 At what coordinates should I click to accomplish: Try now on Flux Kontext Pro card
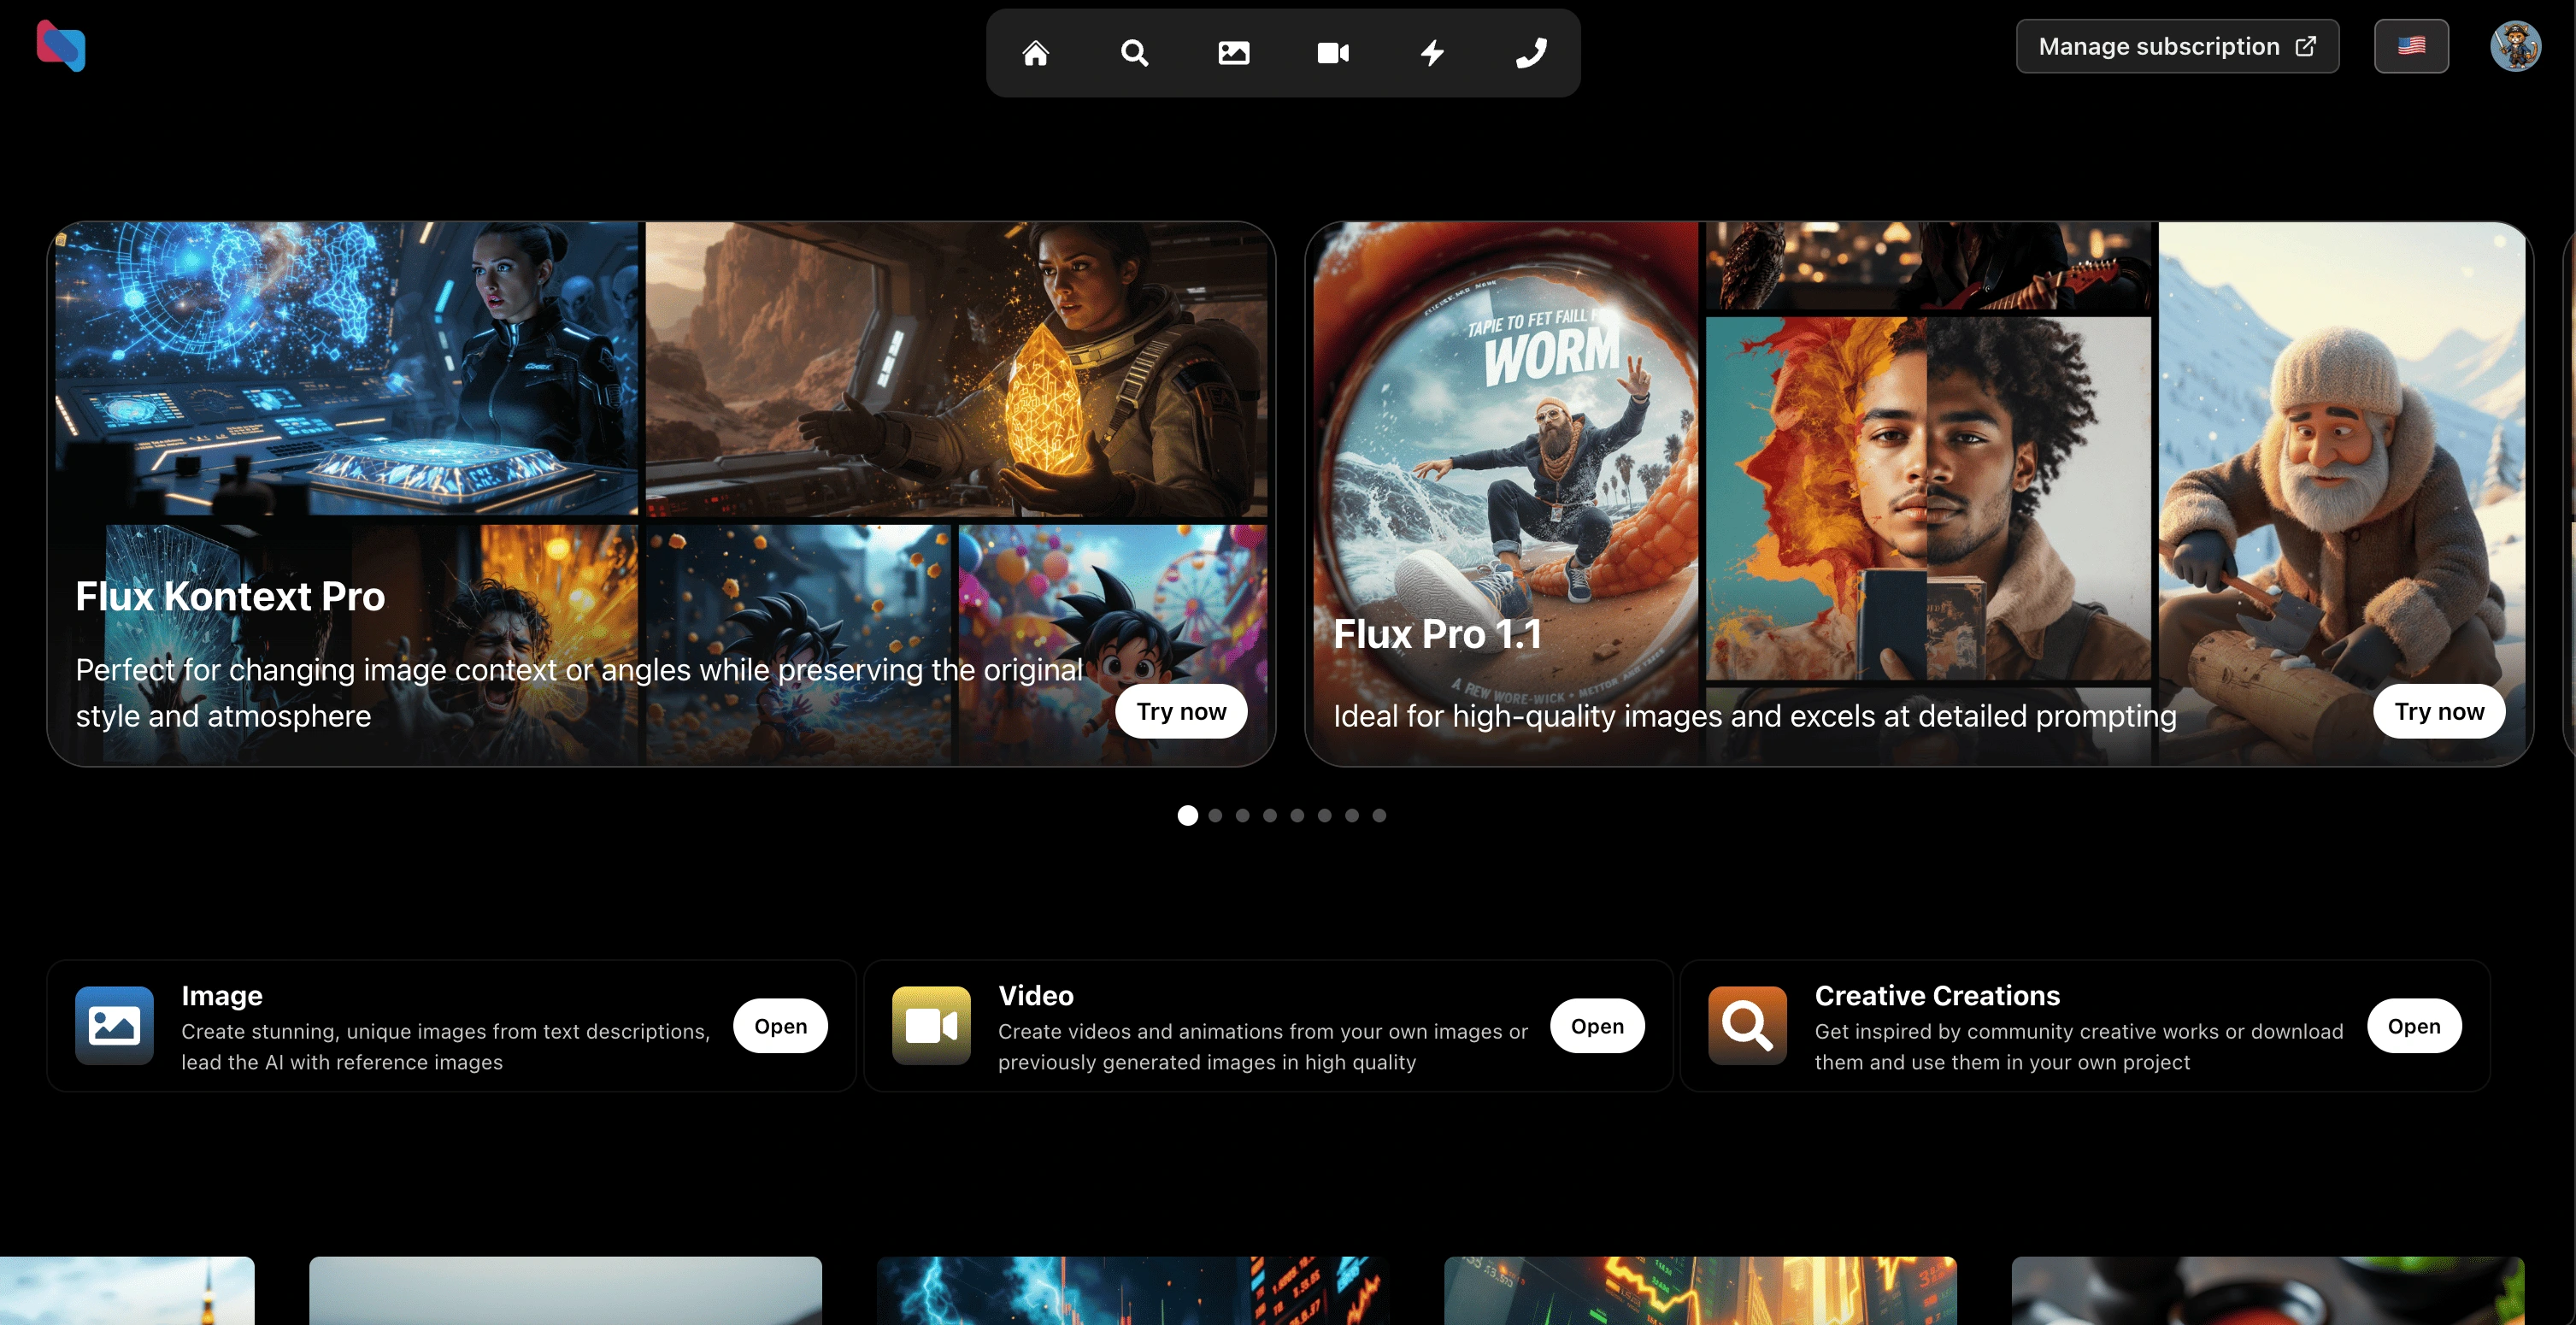coord(1180,711)
